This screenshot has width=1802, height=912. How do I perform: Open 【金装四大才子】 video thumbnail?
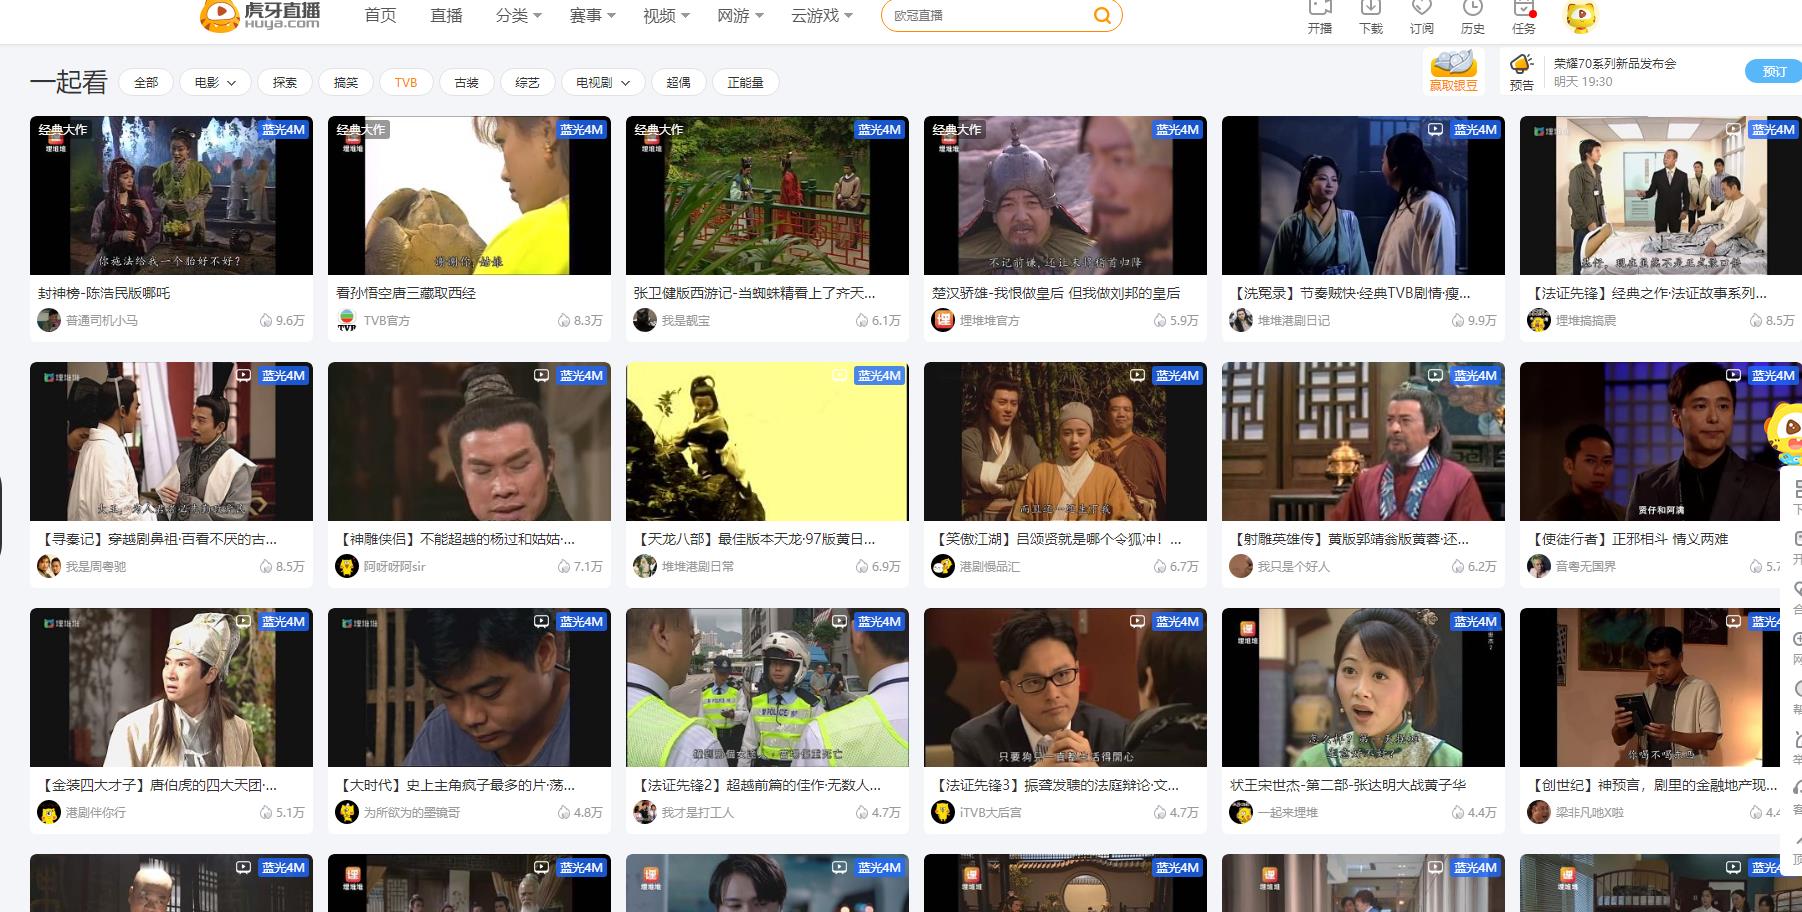click(x=171, y=687)
